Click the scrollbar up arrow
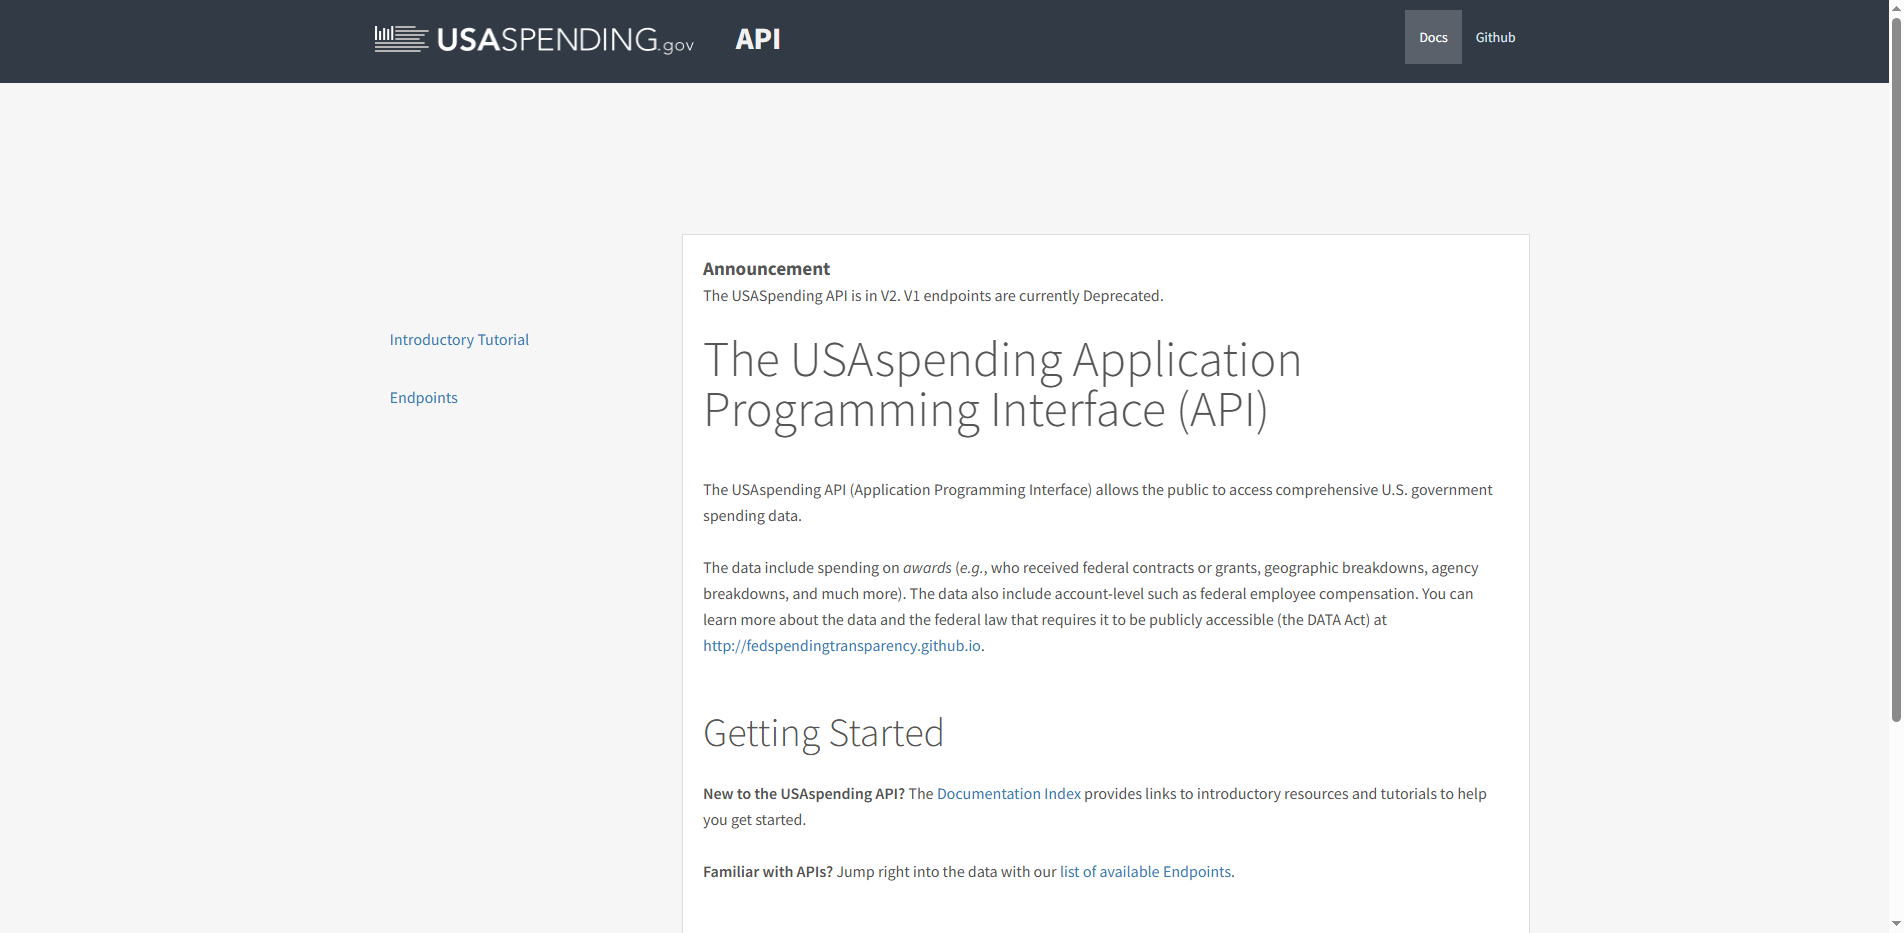 pos(1895,8)
